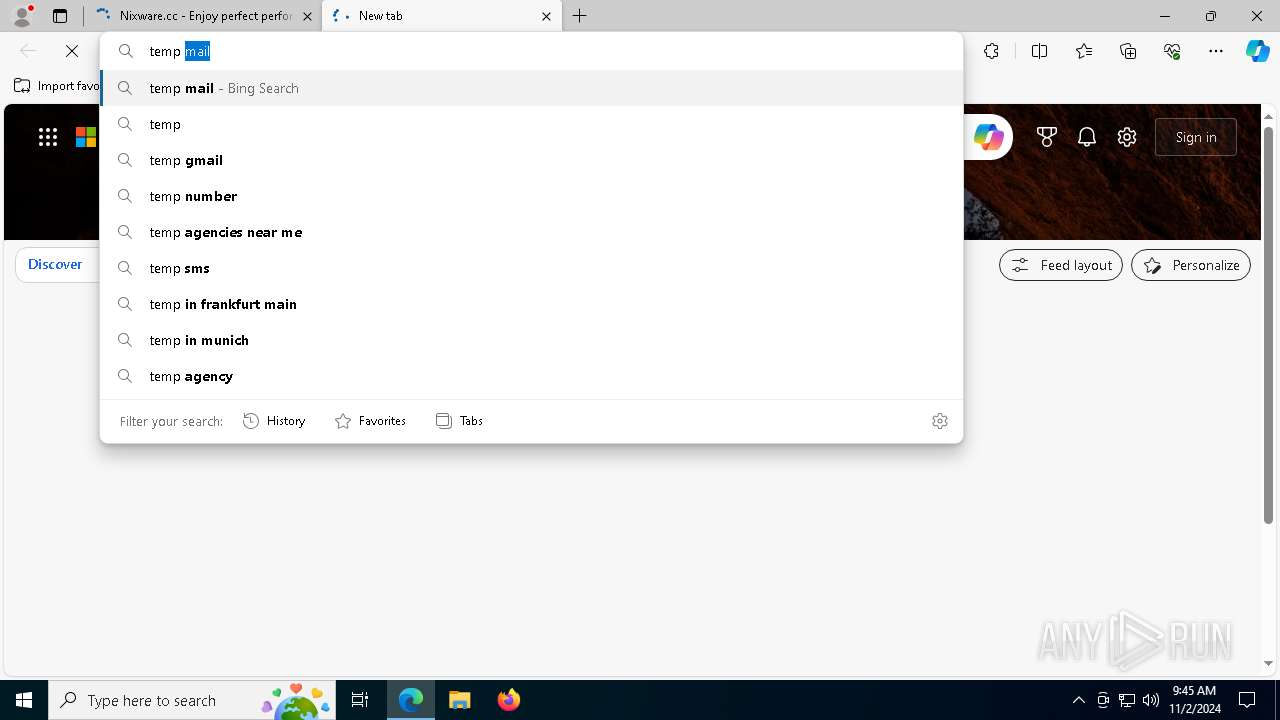Image resolution: width=1280 pixels, height=720 pixels.
Task: Open the Copilot sidebar icon
Action: [1257, 51]
